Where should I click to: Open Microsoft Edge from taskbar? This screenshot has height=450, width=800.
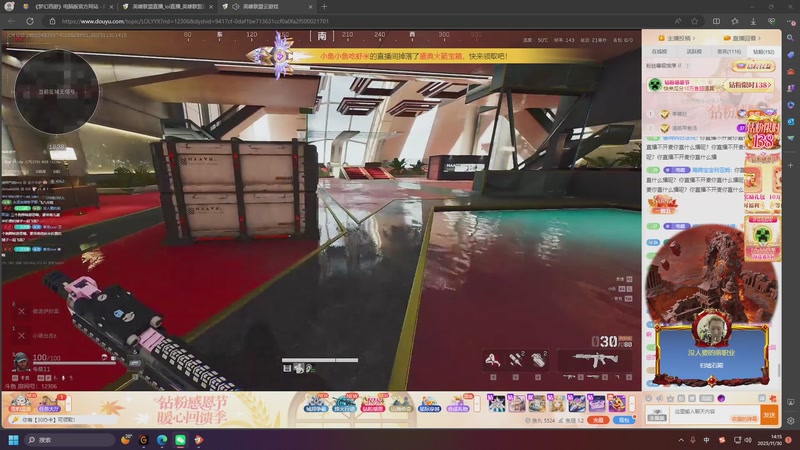point(162,440)
